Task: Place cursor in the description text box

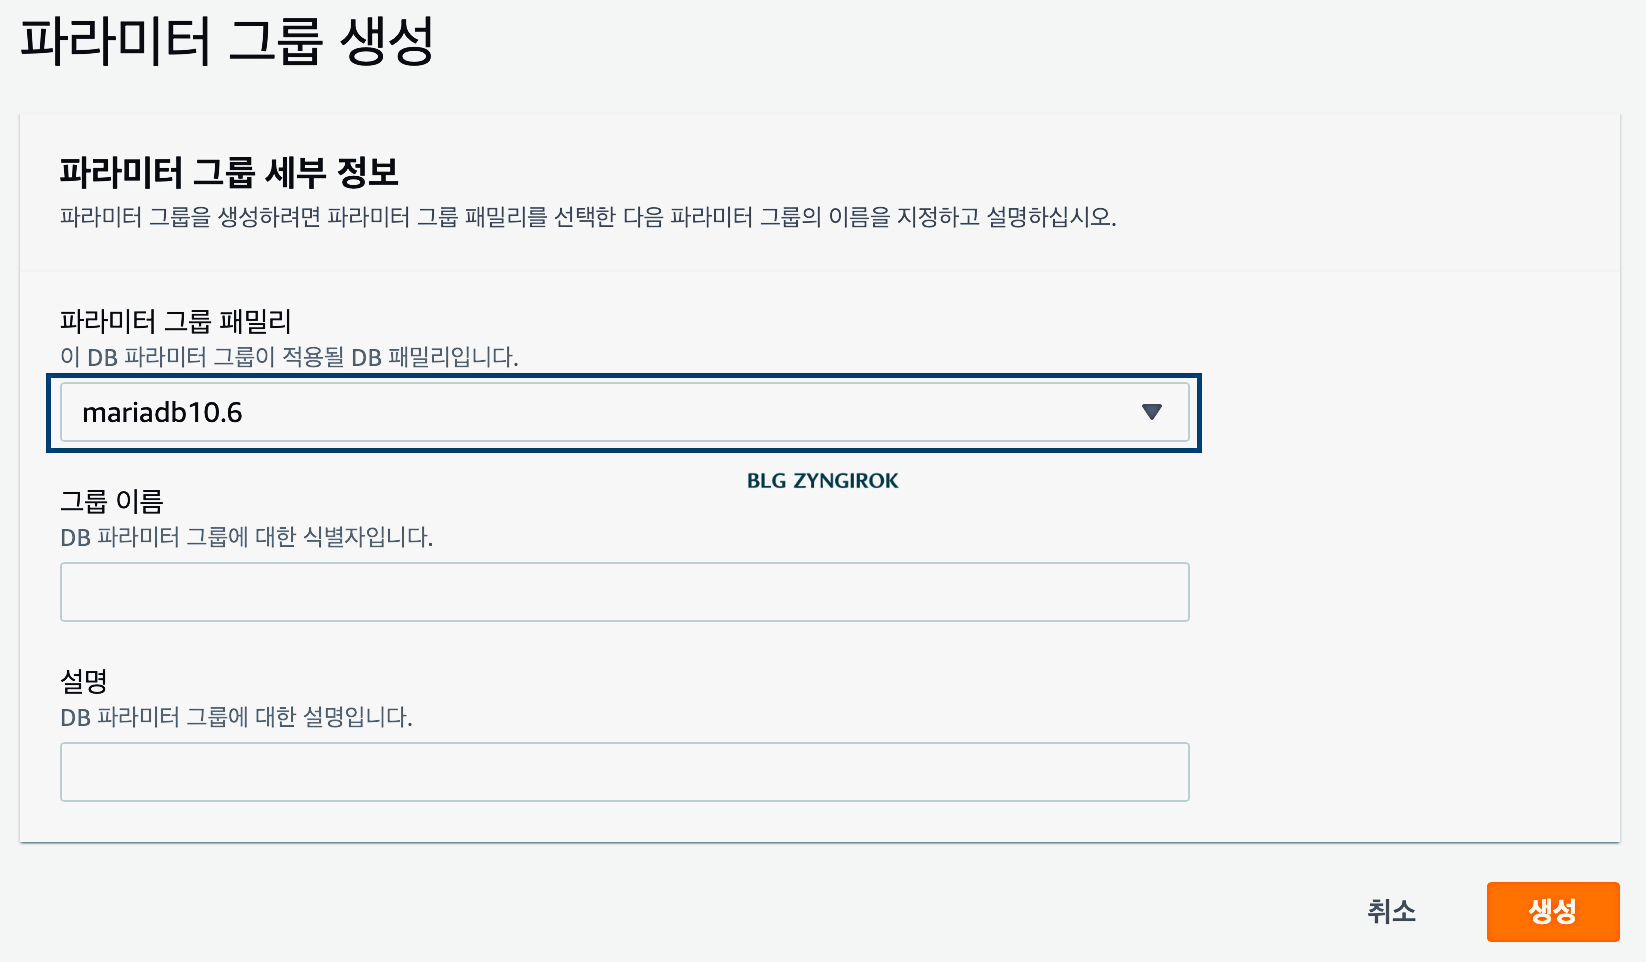Action: pyautogui.click(x=624, y=771)
